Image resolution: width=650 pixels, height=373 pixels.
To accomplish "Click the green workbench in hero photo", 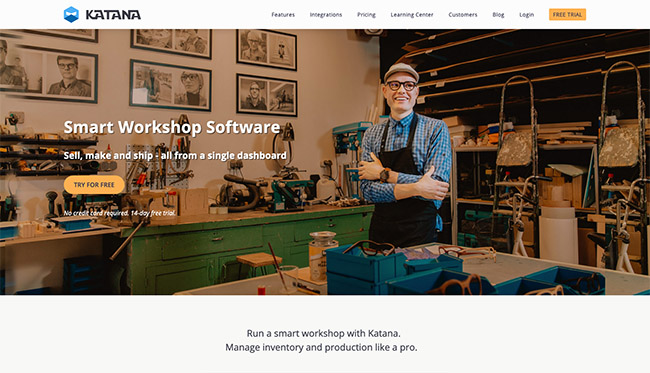I will click(x=249, y=249).
